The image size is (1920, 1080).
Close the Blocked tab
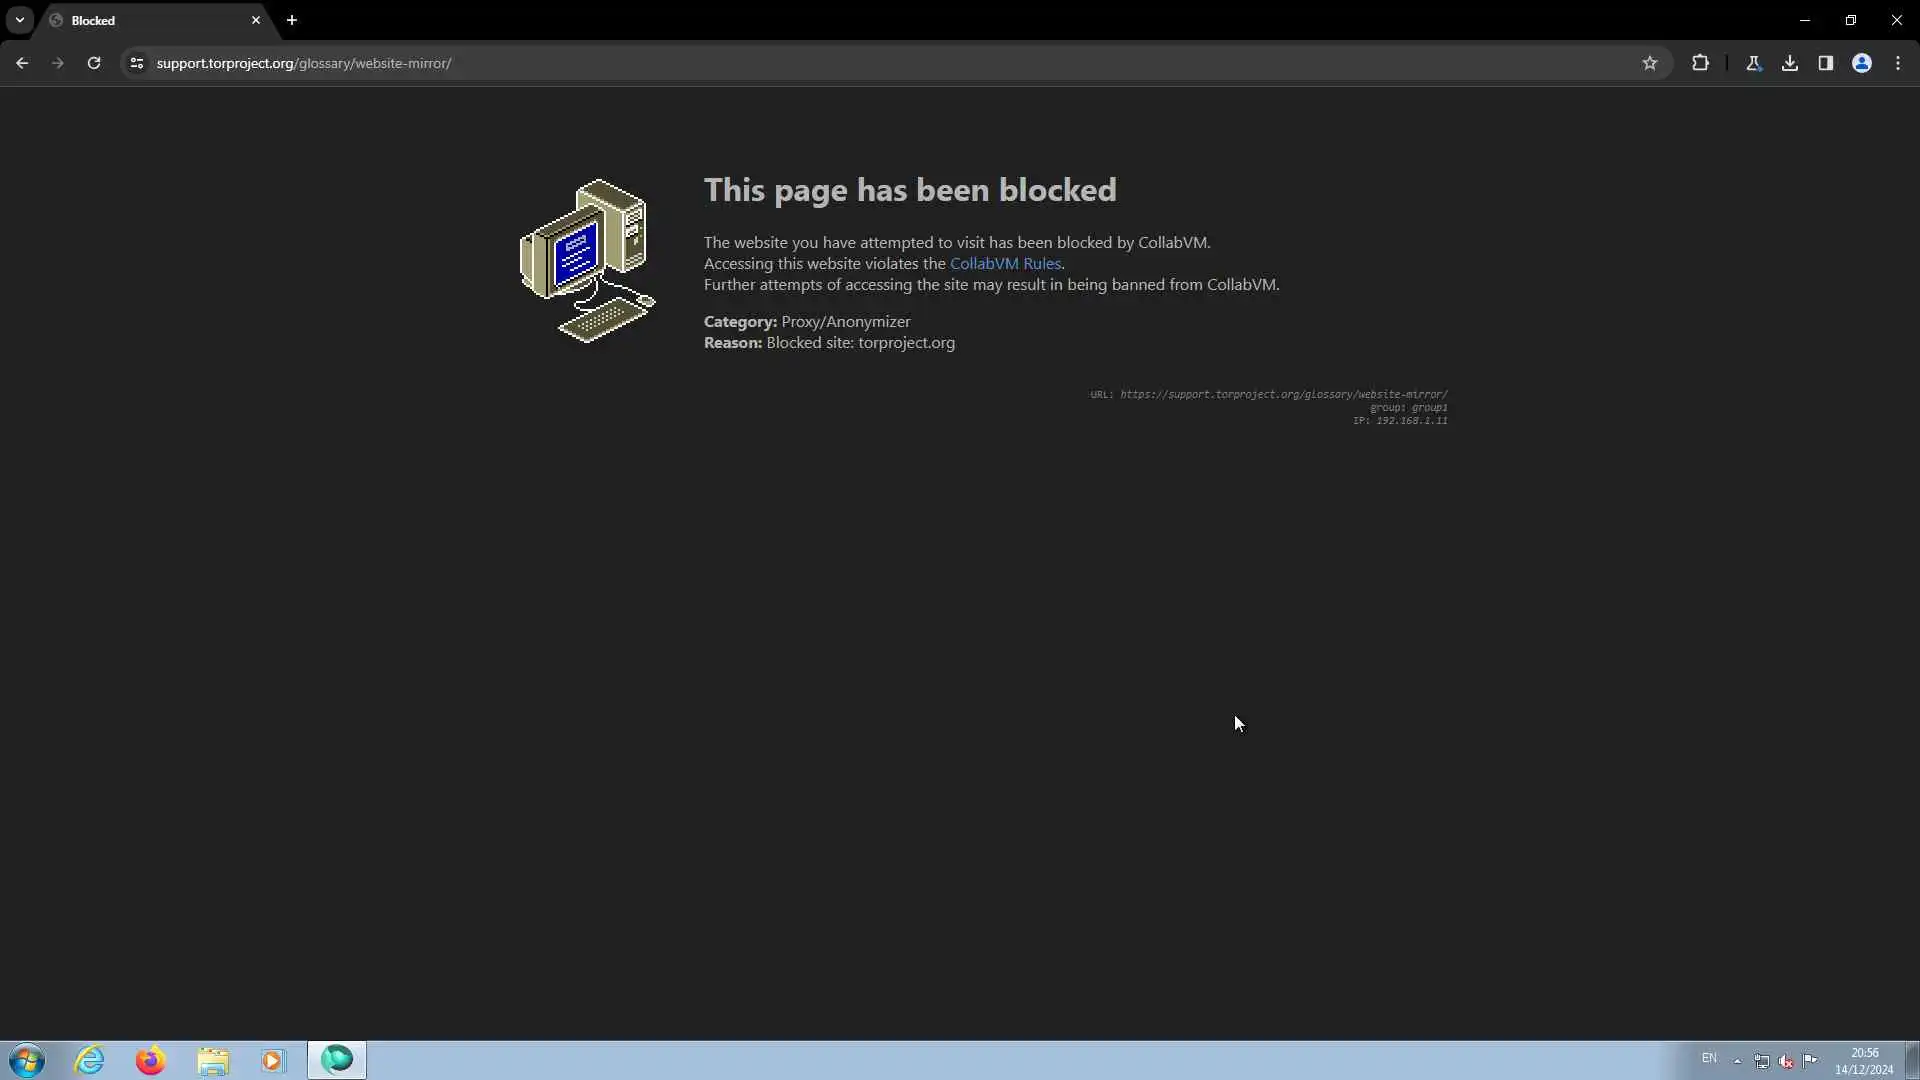coord(256,20)
